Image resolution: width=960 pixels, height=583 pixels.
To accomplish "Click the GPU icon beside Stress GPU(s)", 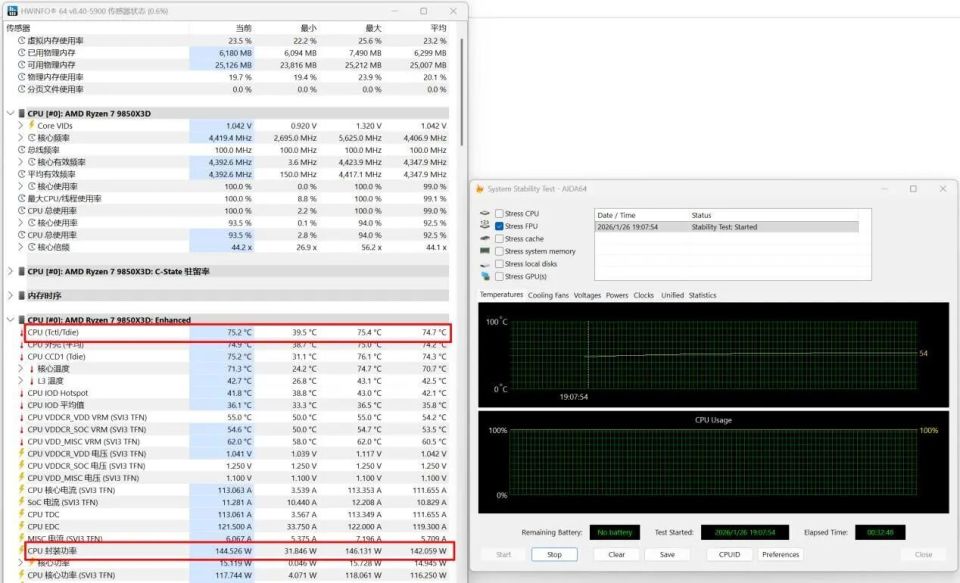I will pyautogui.click(x=485, y=276).
